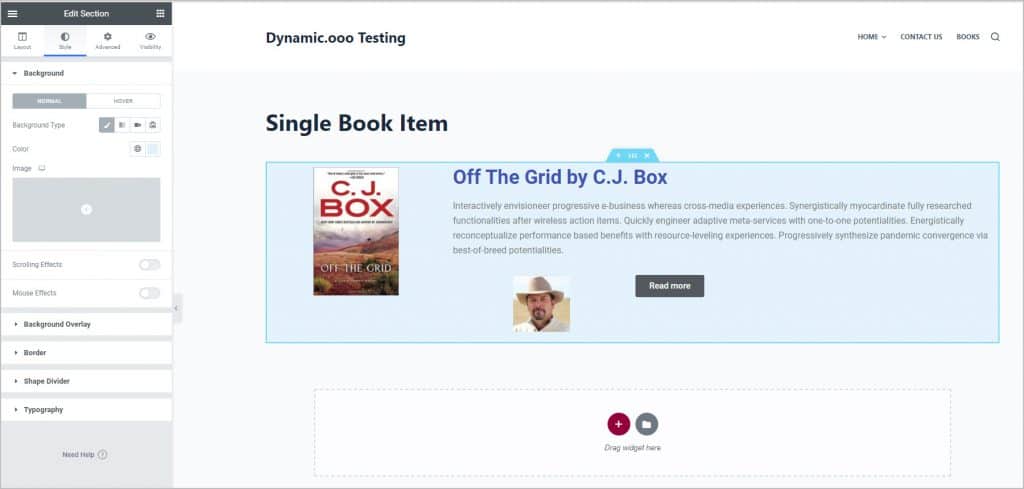Open the background color picker swatch

point(153,149)
